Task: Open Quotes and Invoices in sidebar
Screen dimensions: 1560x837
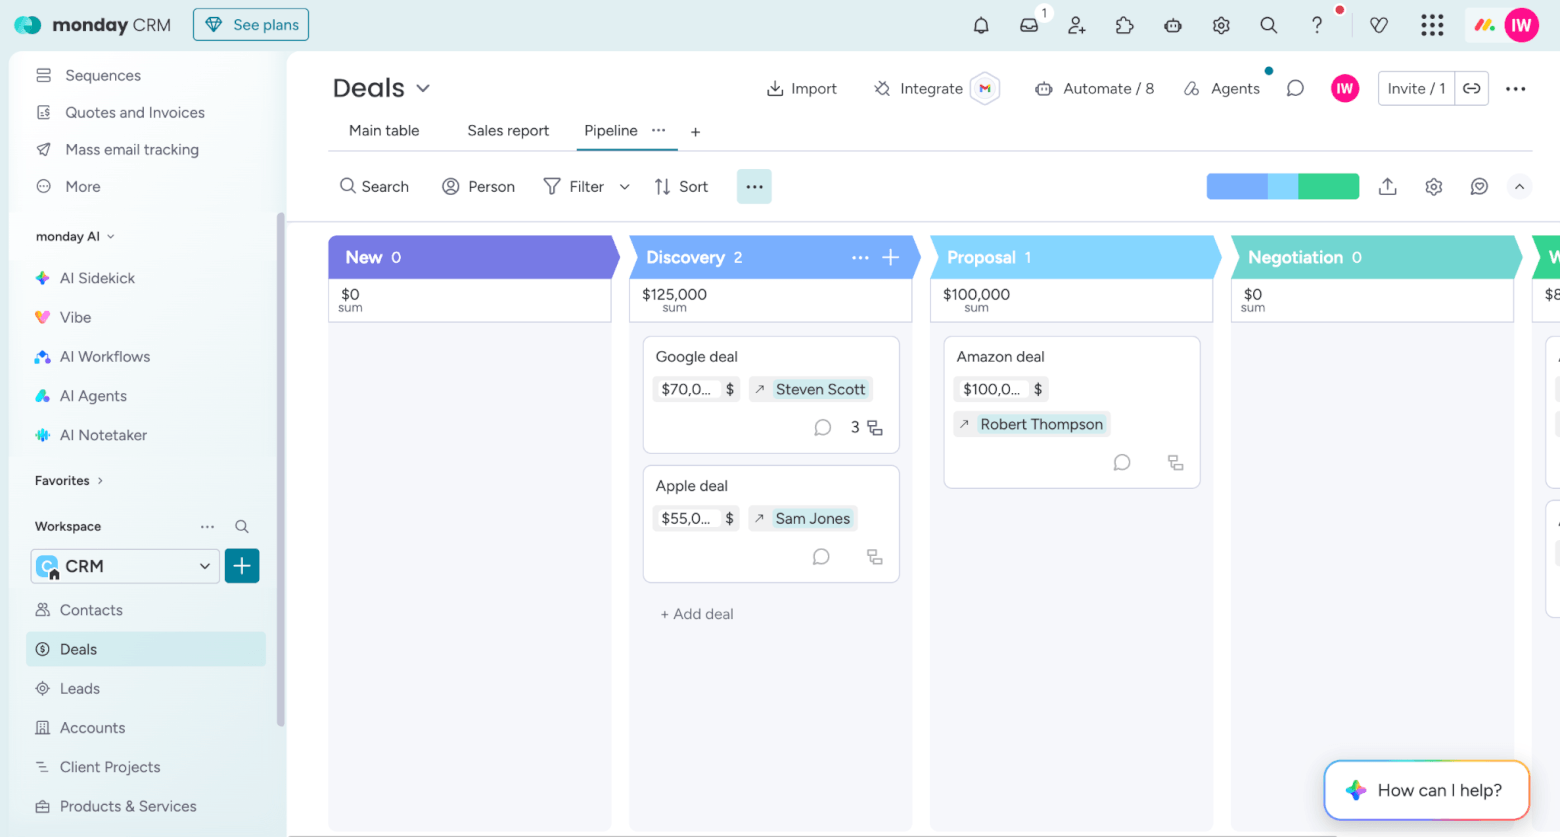Action: 134,112
